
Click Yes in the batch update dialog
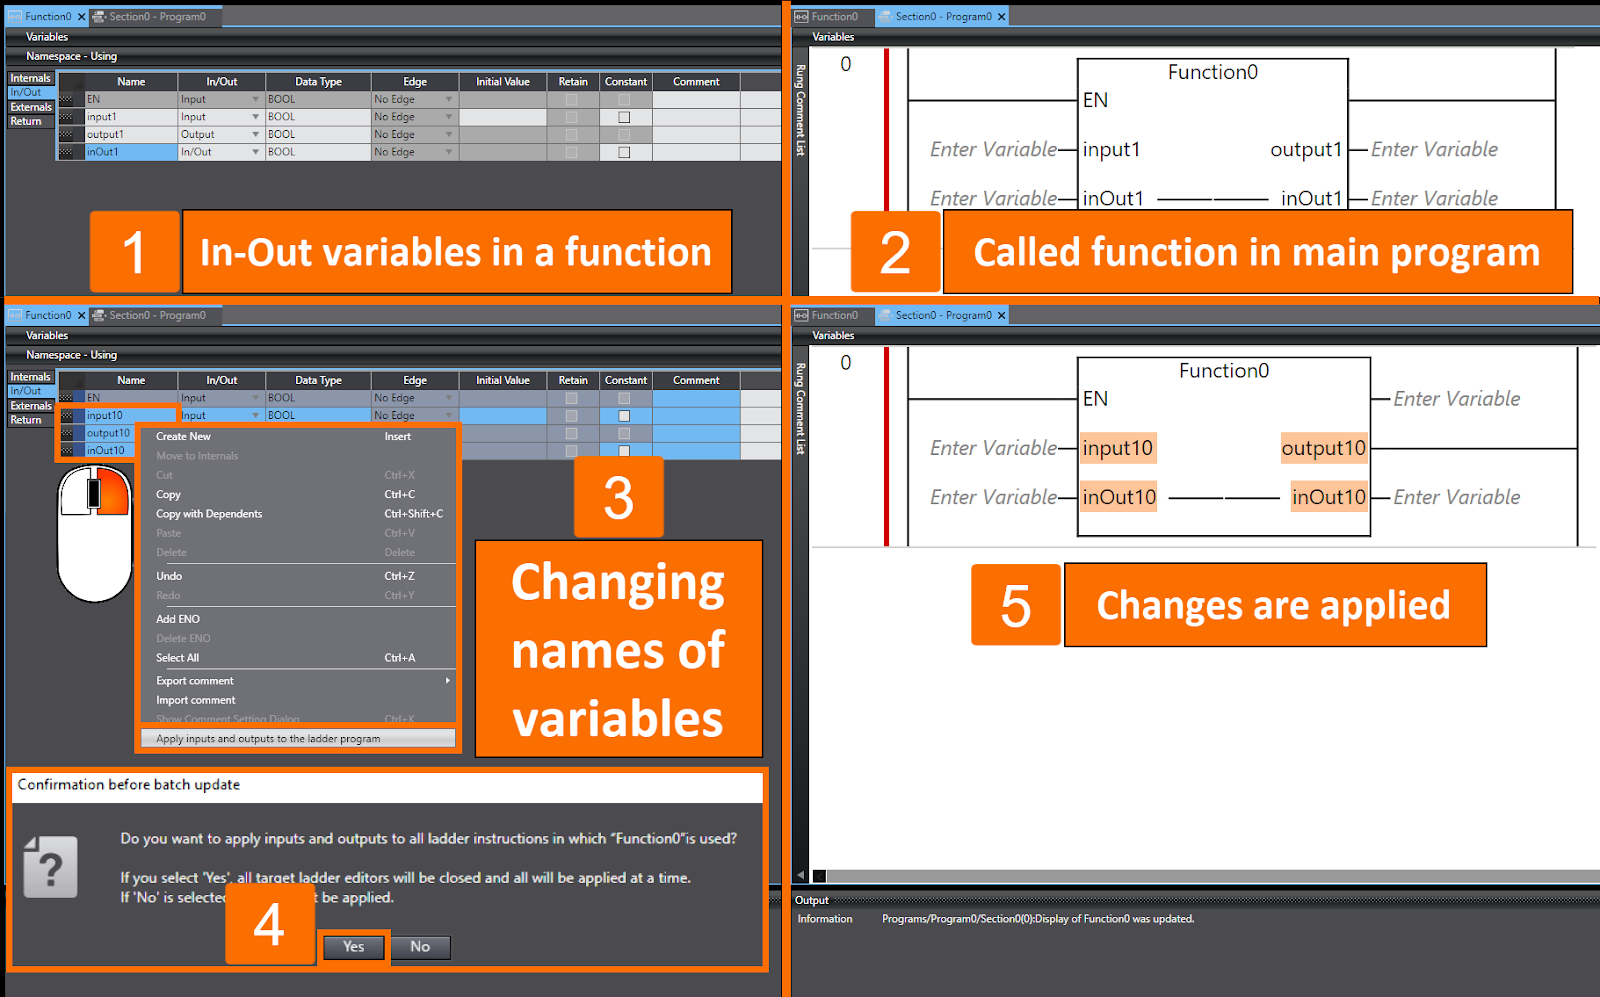point(352,946)
